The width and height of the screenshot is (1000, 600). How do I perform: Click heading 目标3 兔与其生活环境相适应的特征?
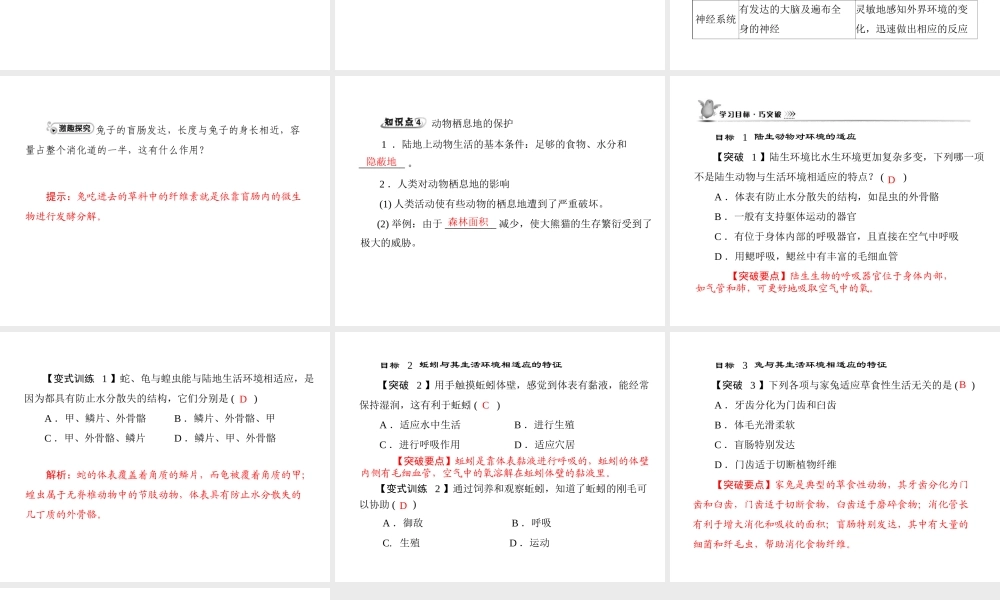[x=800, y=365]
